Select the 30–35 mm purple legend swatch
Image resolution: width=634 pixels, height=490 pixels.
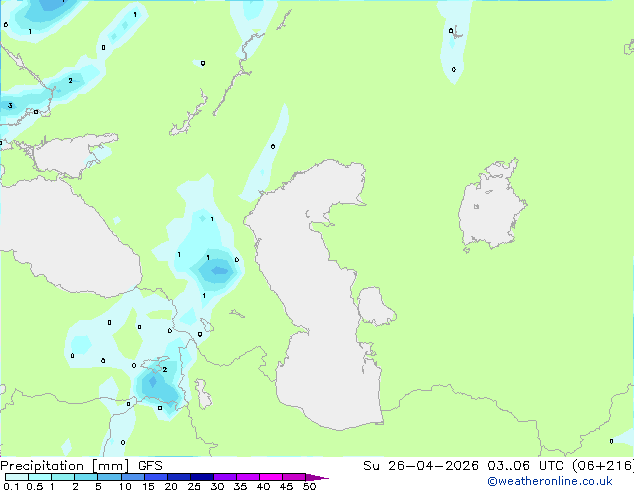(225, 477)
